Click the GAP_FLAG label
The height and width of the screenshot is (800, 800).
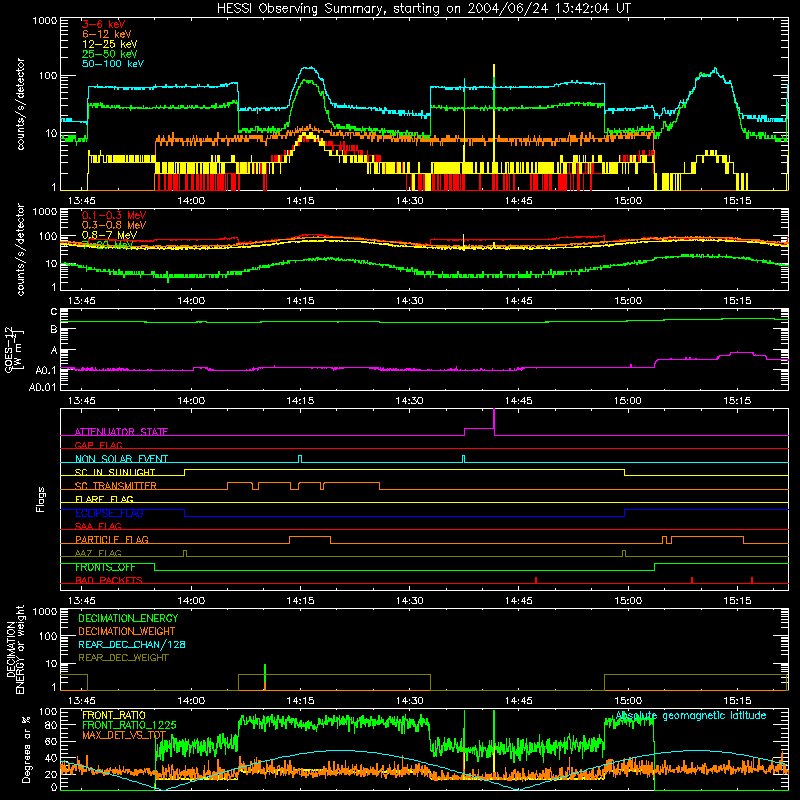98,445
